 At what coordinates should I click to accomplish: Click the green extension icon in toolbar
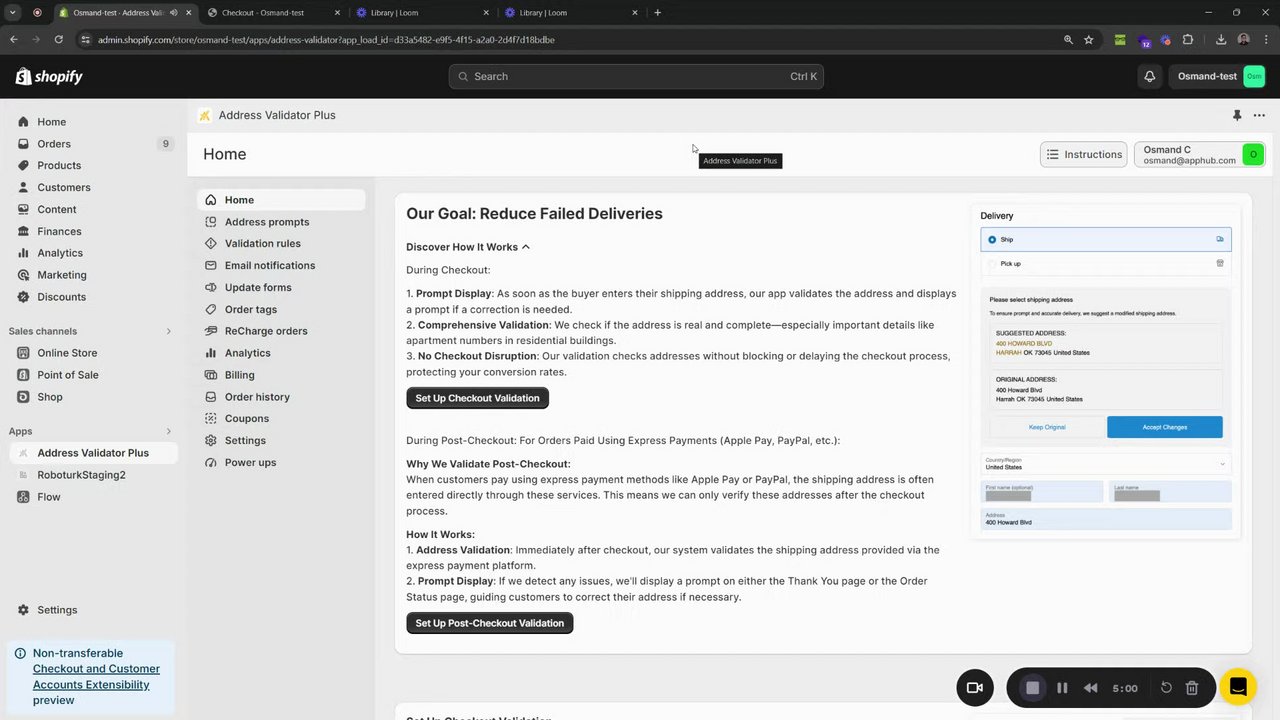pos(1120,39)
